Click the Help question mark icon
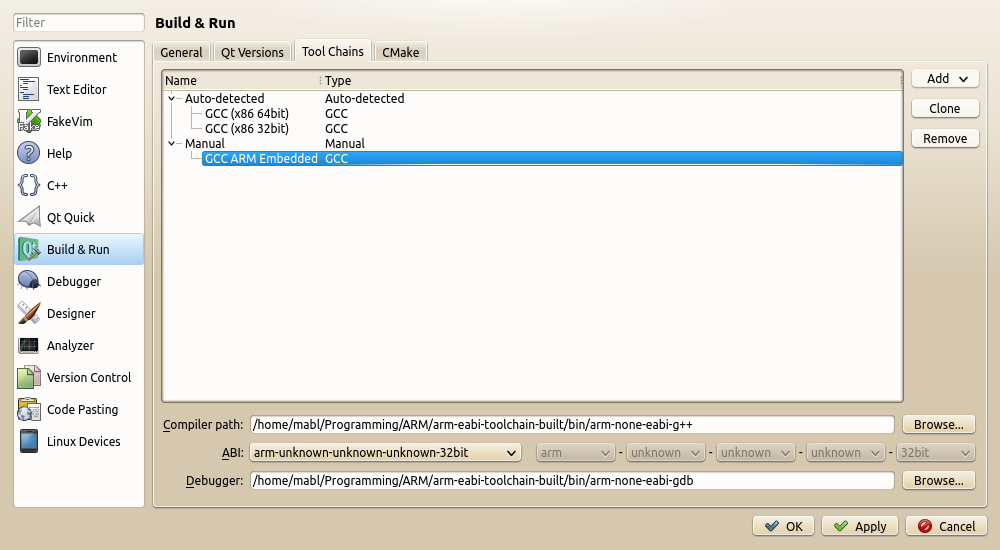This screenshot has width=1000, height=550. click(29, 153)
